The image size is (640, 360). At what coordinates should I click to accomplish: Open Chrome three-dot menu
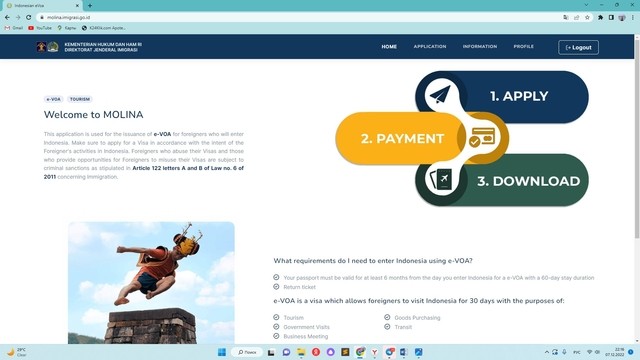point(633,18)
